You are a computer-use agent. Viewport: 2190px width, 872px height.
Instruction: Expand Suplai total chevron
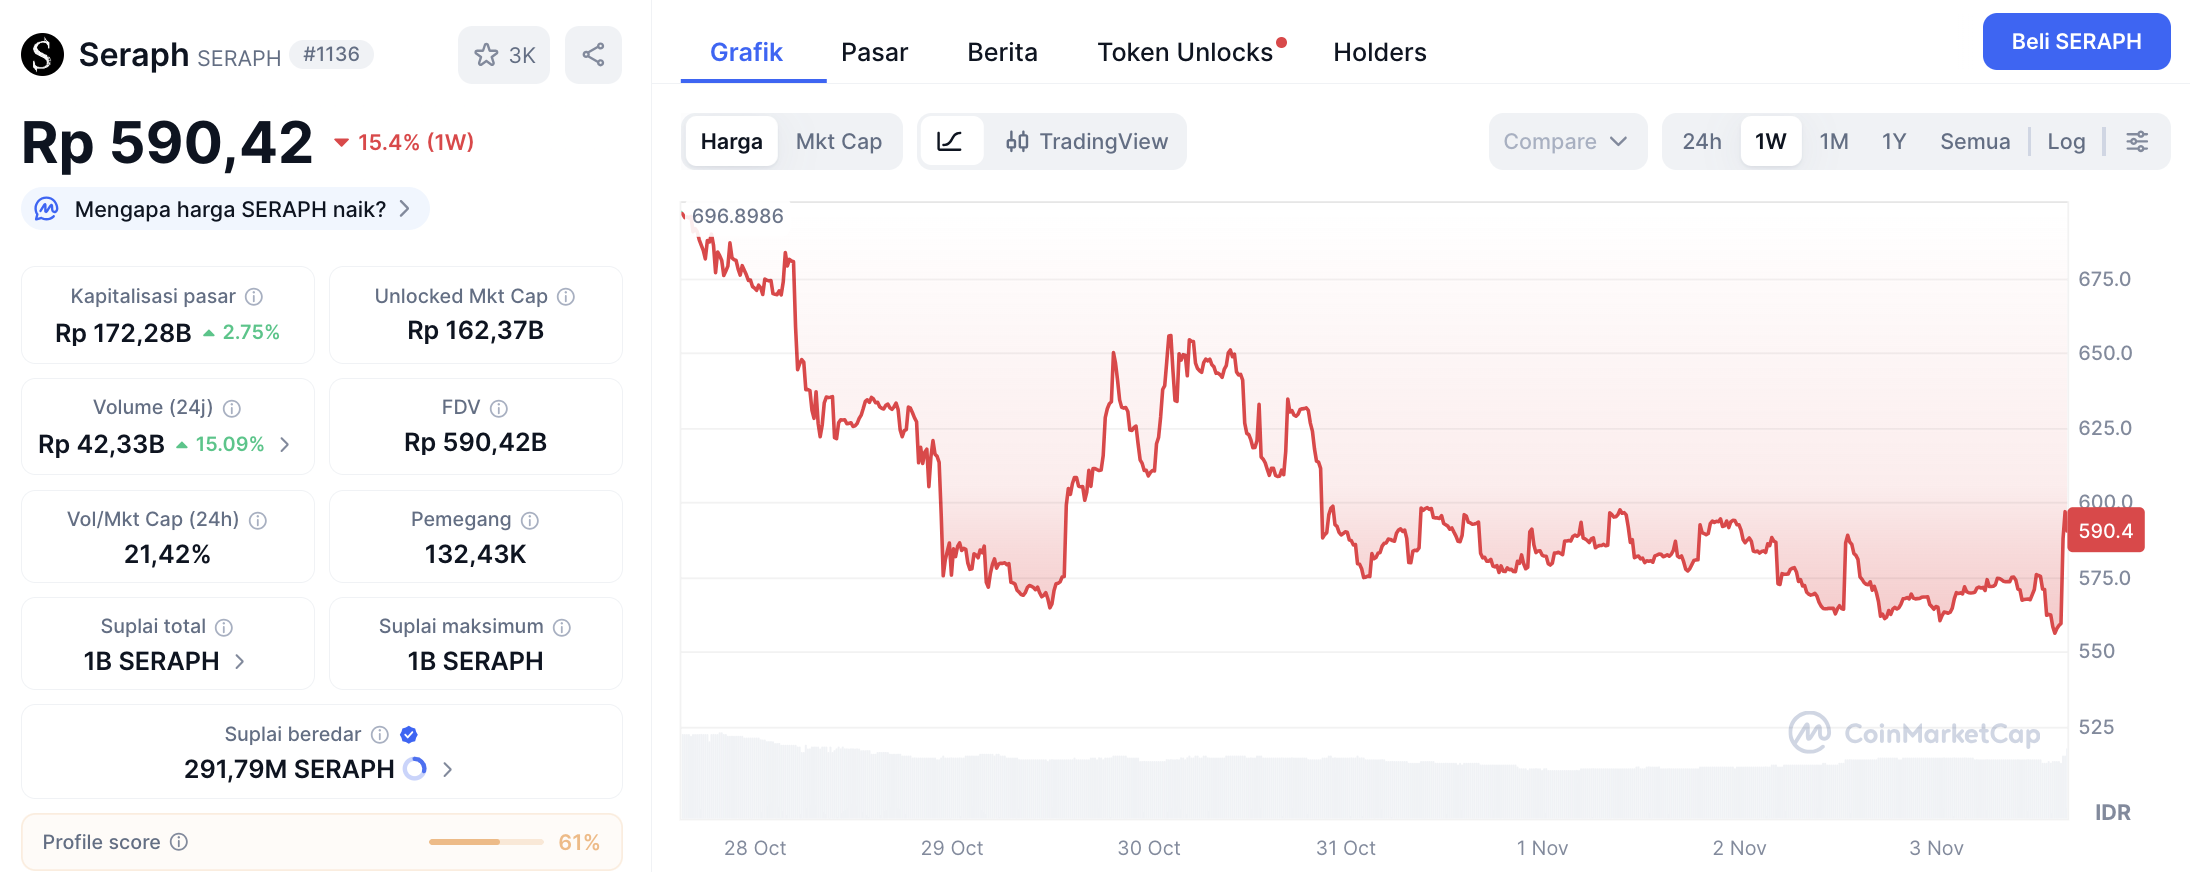[240, 661]
